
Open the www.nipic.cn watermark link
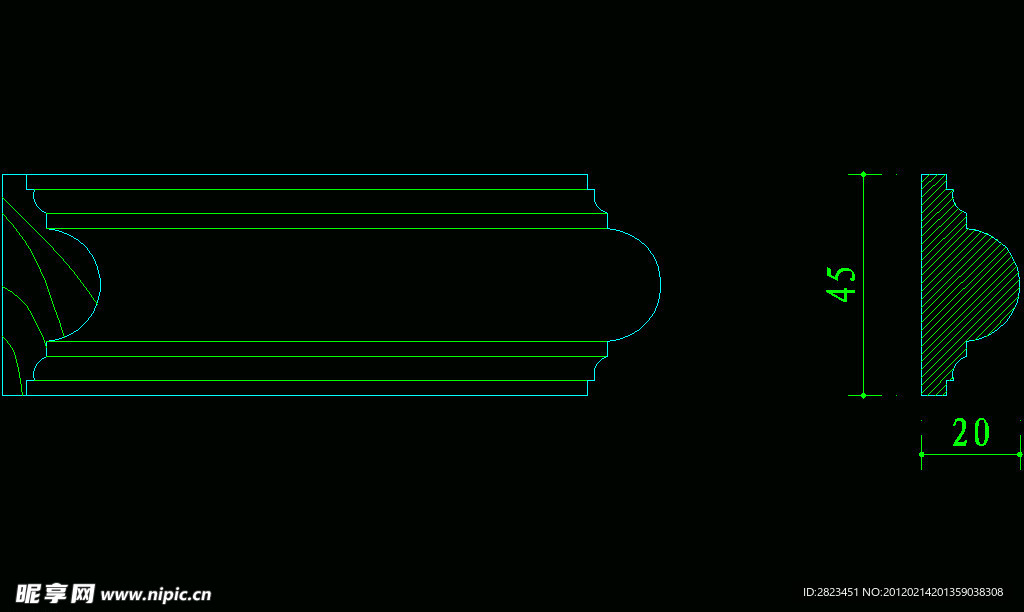pyautogui.click(x=156, y=594)
